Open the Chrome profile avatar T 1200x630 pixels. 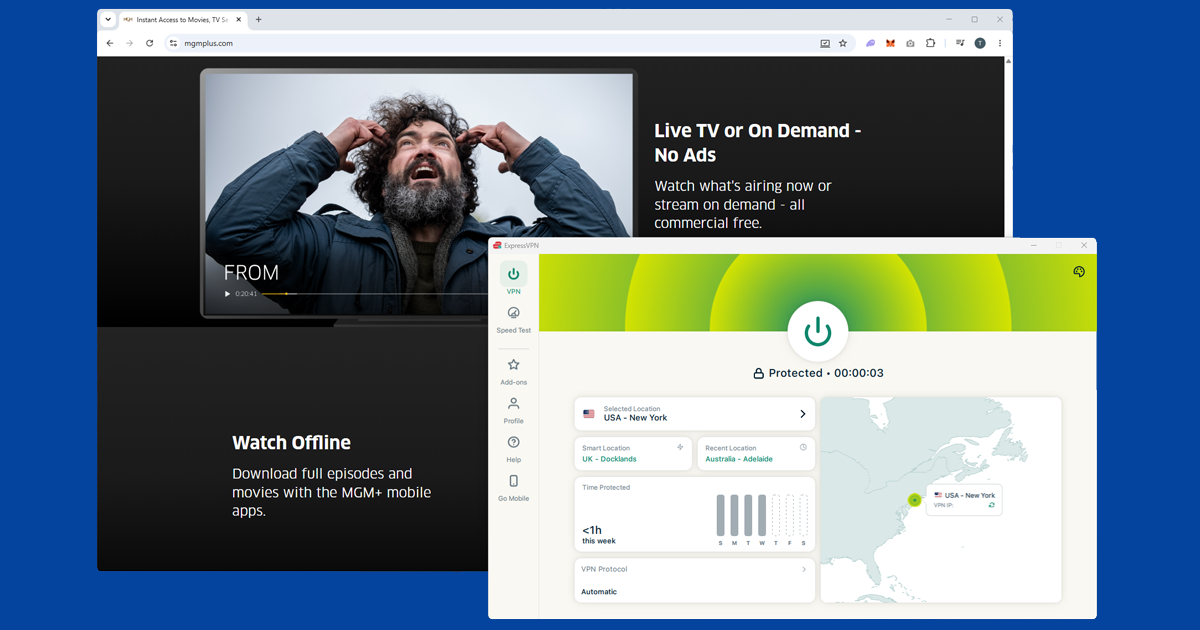[980, 43]
